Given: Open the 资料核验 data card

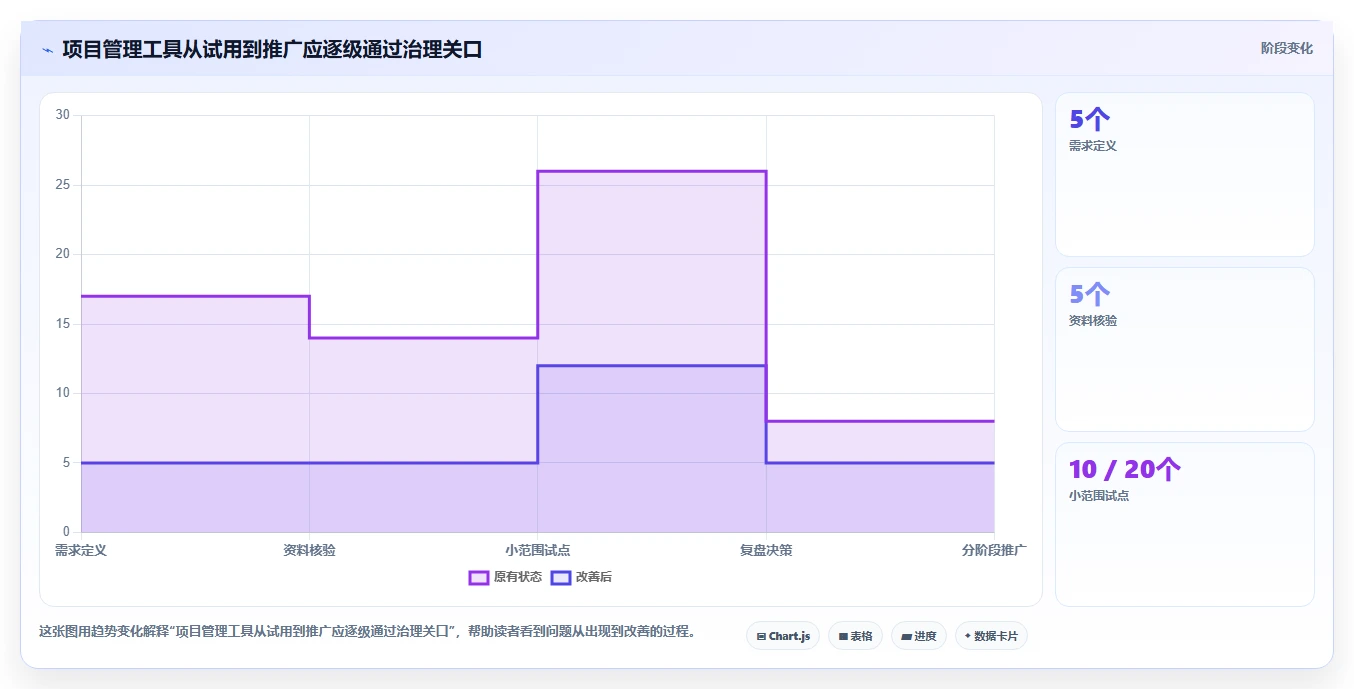Looking at the screenshot, I should click(x=1185, y=349).
